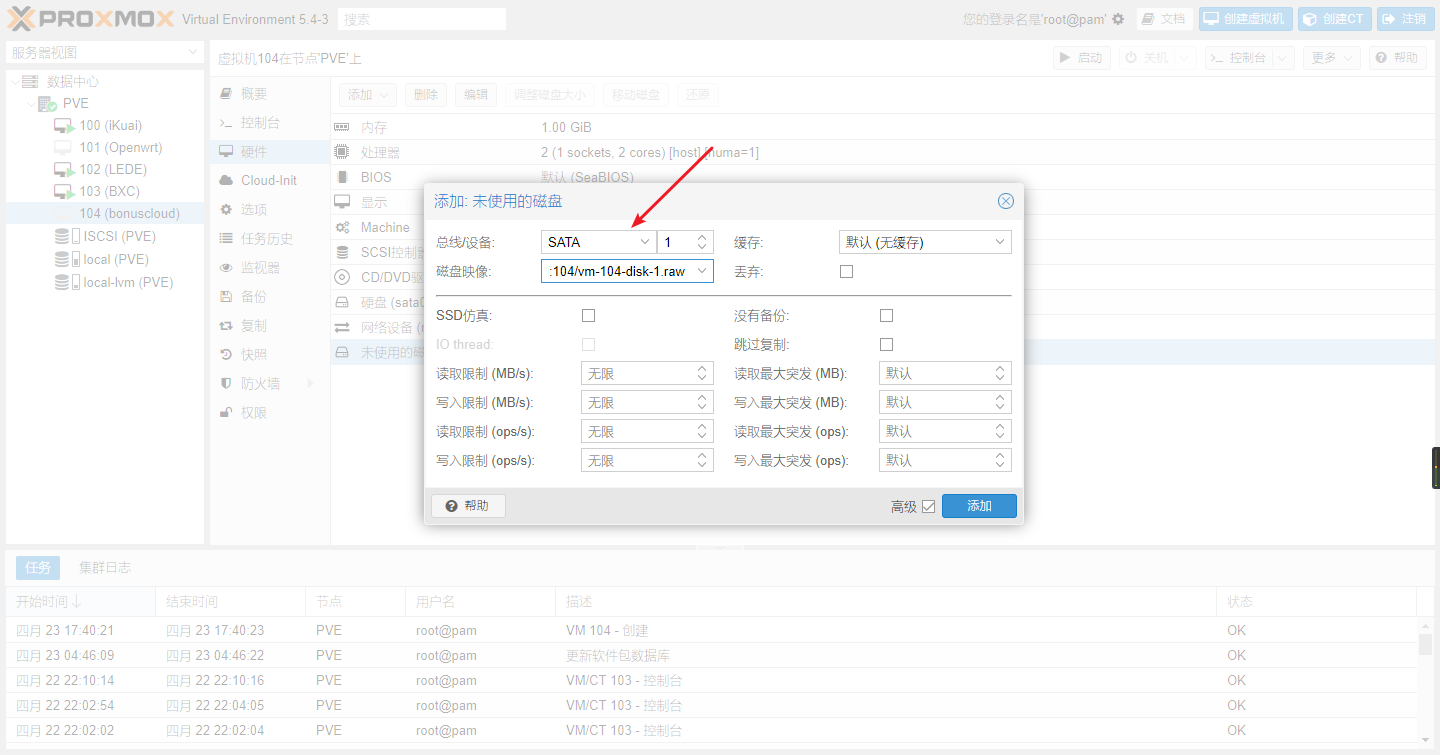Image resolution: width=1440 pixels, height=755 pixels.
Task: Click the 创建虚拟机 button
Action: click(1246, 19)
